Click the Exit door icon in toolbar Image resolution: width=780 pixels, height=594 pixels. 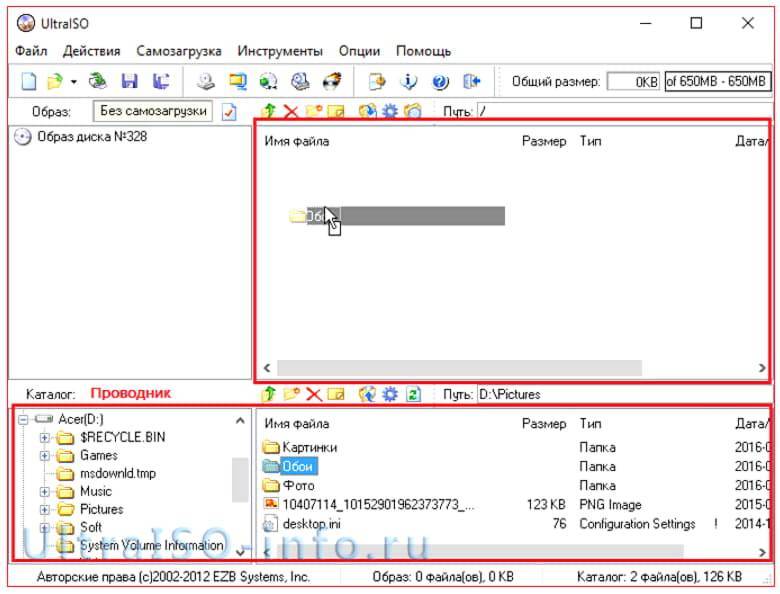coord(472,81)
